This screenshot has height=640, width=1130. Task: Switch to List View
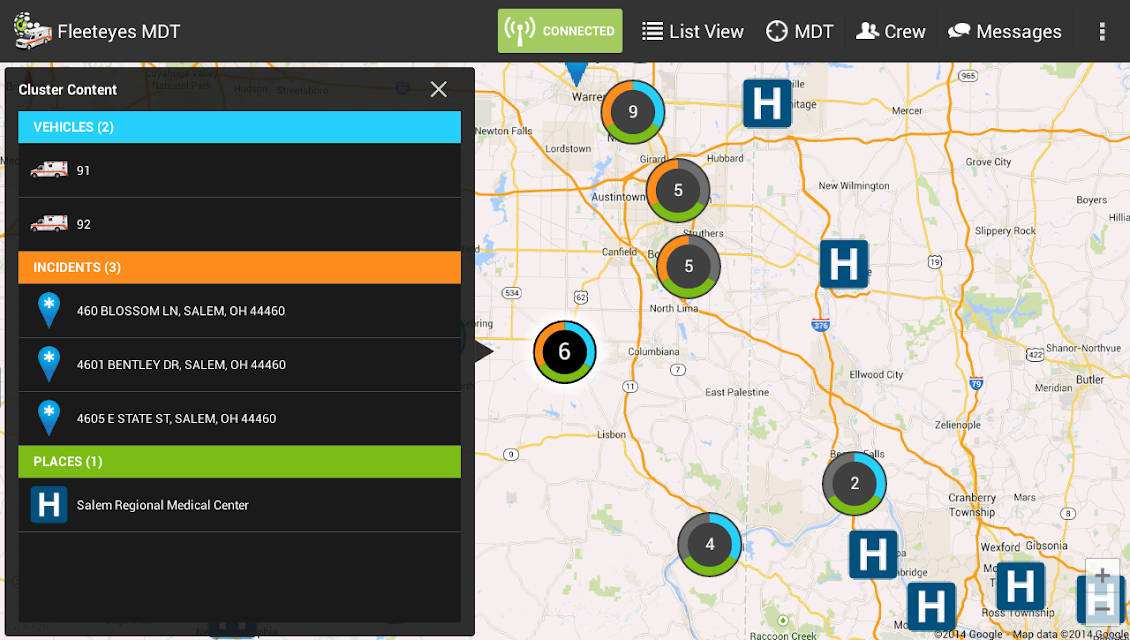[693, 32]
